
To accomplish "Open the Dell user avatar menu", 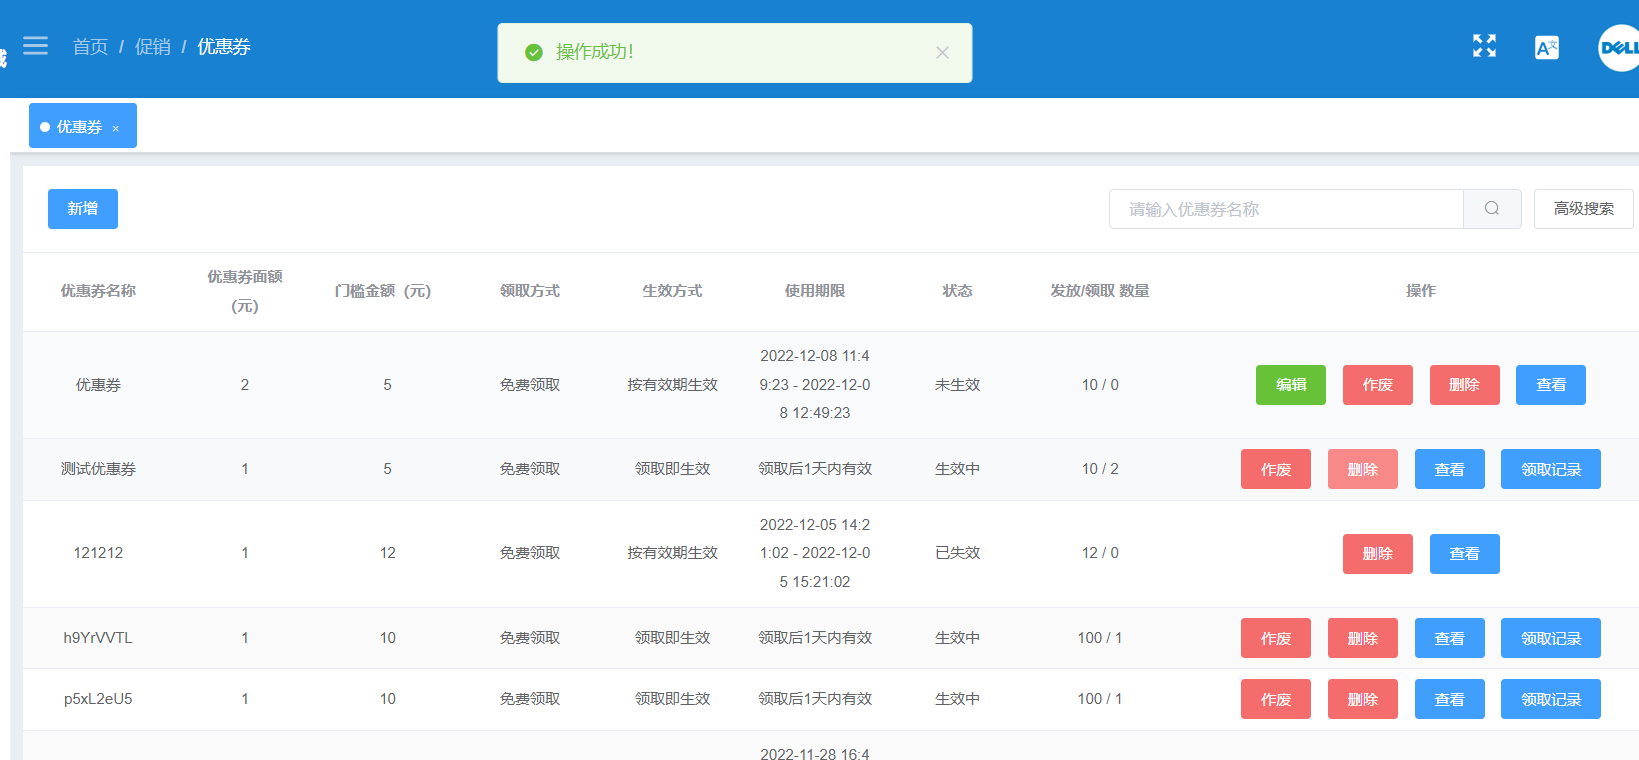I will (x=1619, y=47).
